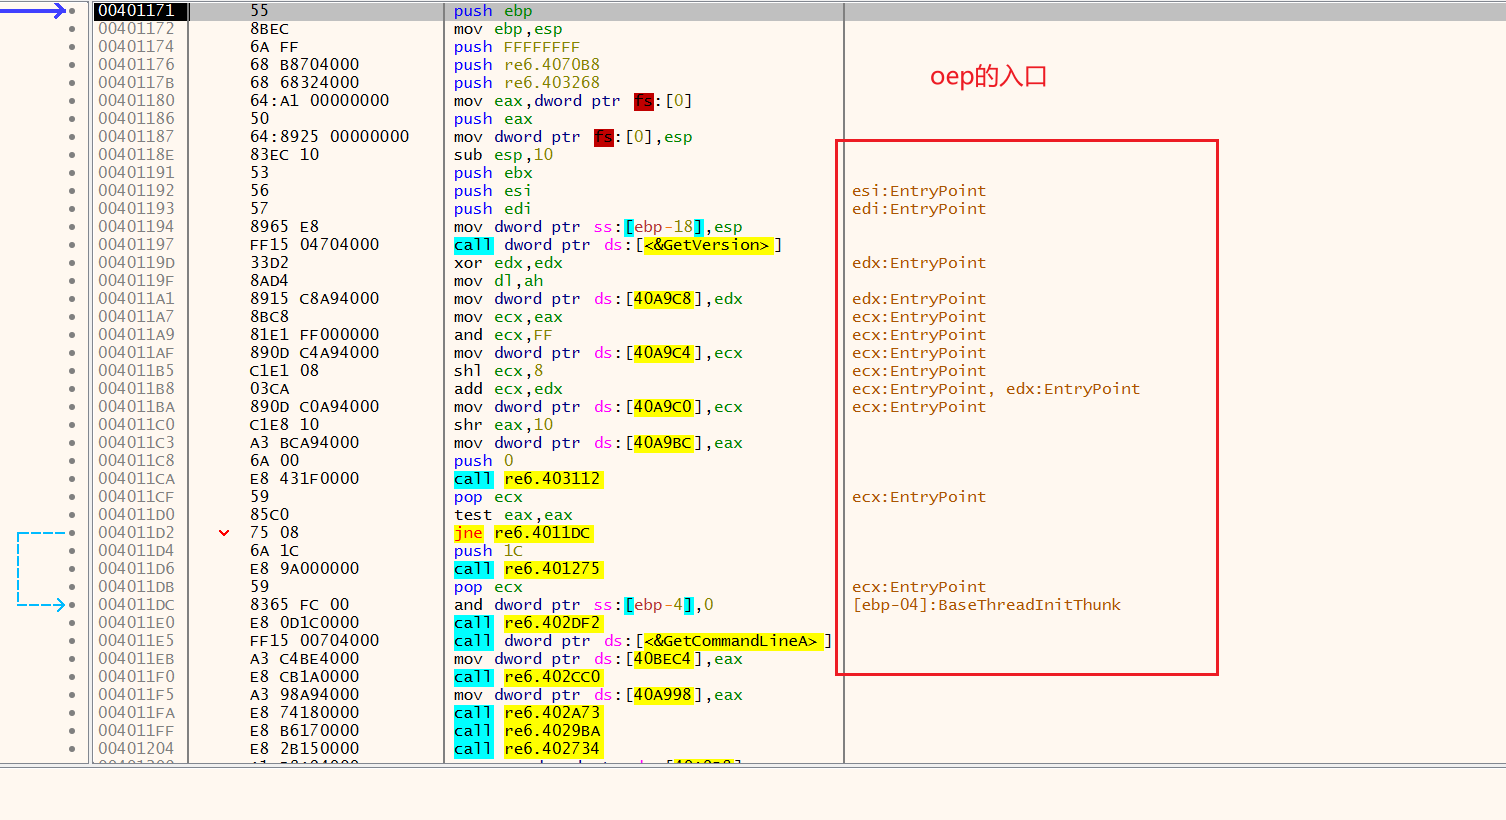Click the red oep annotation label

988,77
